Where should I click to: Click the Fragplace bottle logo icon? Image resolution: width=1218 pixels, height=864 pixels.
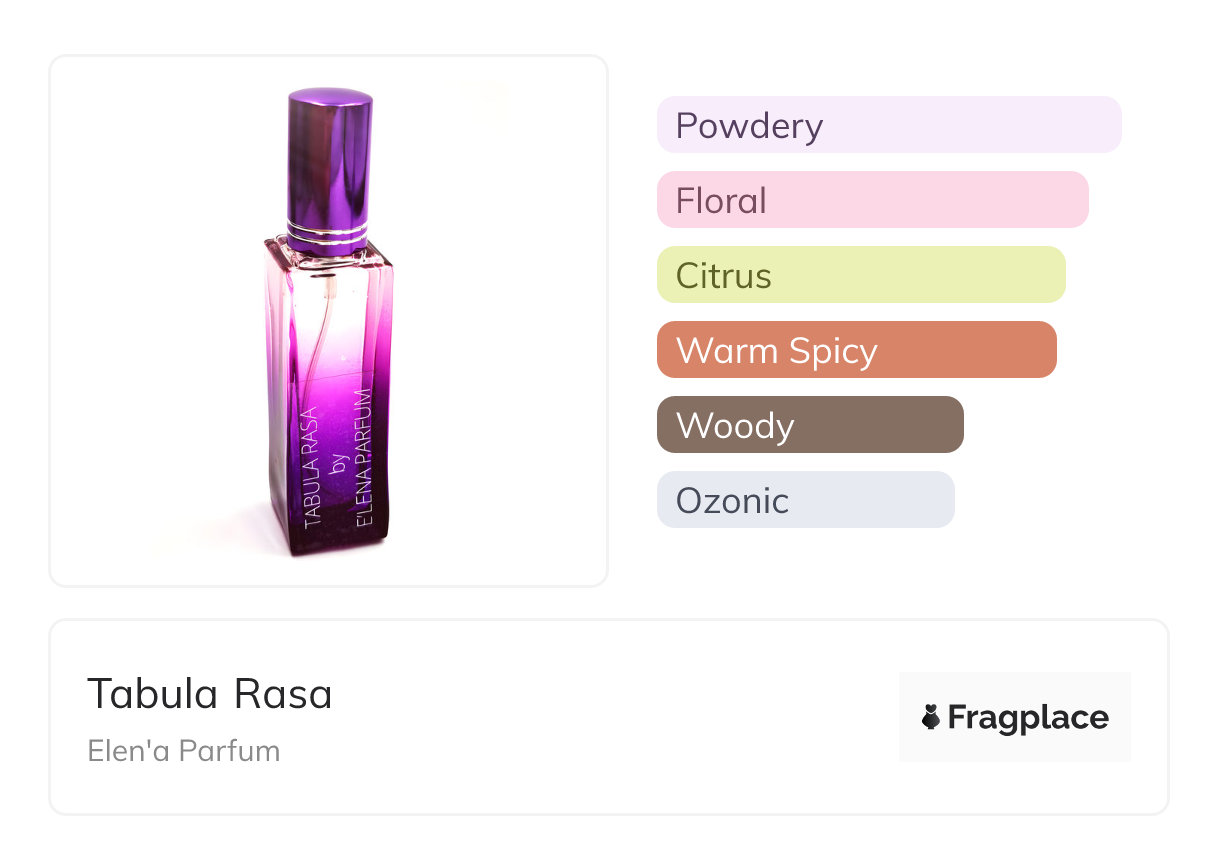click(x=931, y=717)
